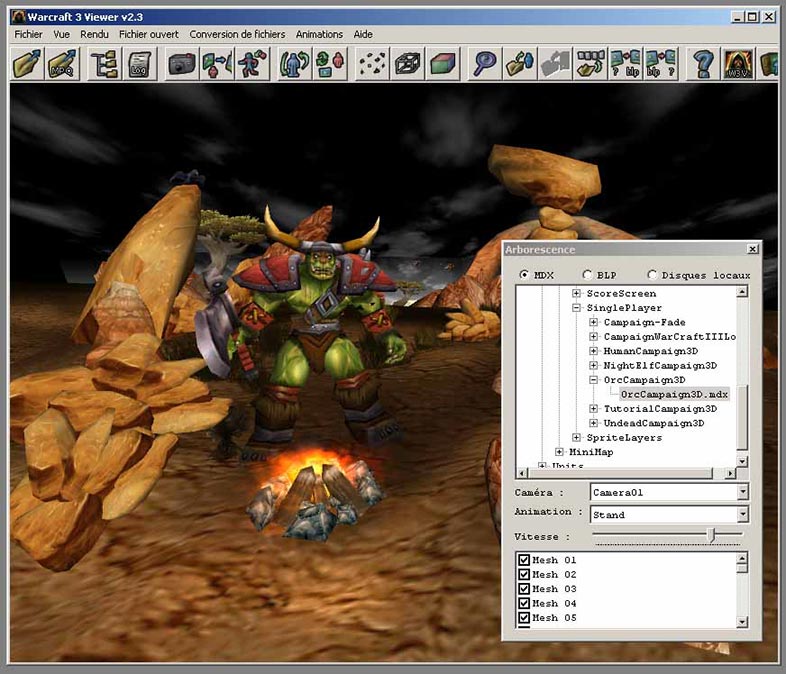Viewport: 786px width, 674px height.
Task: Click the tree's vertical scrollbar down arrow
Action: click(x=742, y=461)
